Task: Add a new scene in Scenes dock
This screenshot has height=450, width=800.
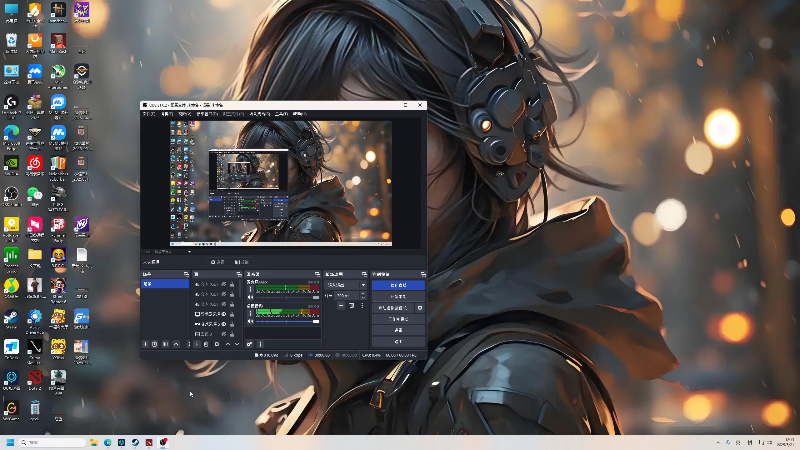Action: (145, 344)
